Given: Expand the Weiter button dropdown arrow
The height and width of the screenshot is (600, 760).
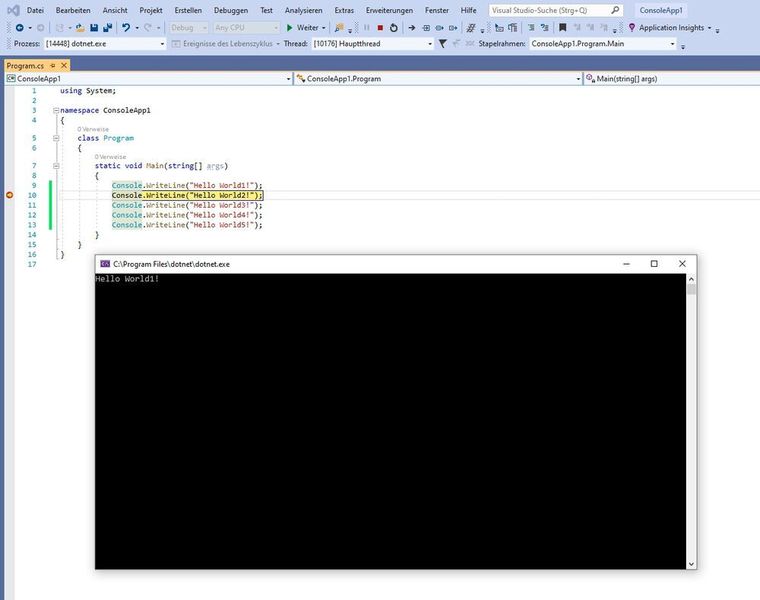Looking at the screenshot, I should [324, 28].
